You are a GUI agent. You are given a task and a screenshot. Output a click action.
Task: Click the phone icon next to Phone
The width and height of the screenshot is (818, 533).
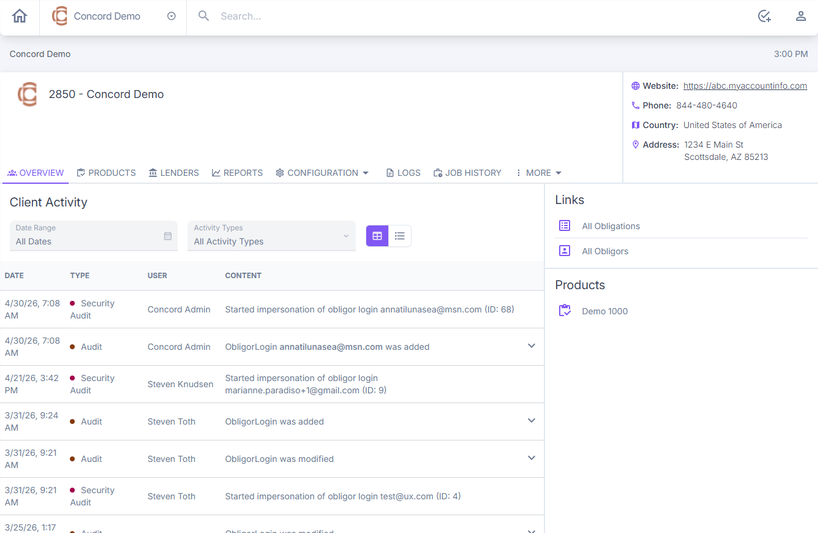635,105
